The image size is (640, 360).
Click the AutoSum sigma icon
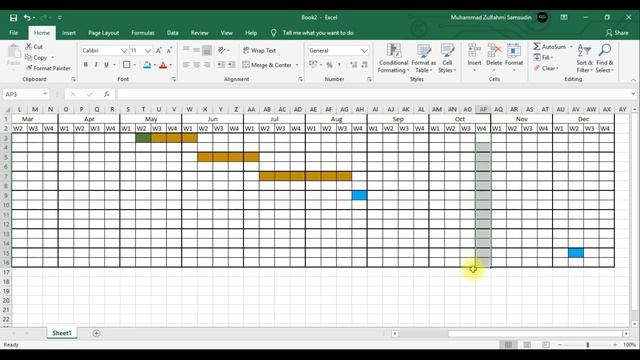(537, 47)
